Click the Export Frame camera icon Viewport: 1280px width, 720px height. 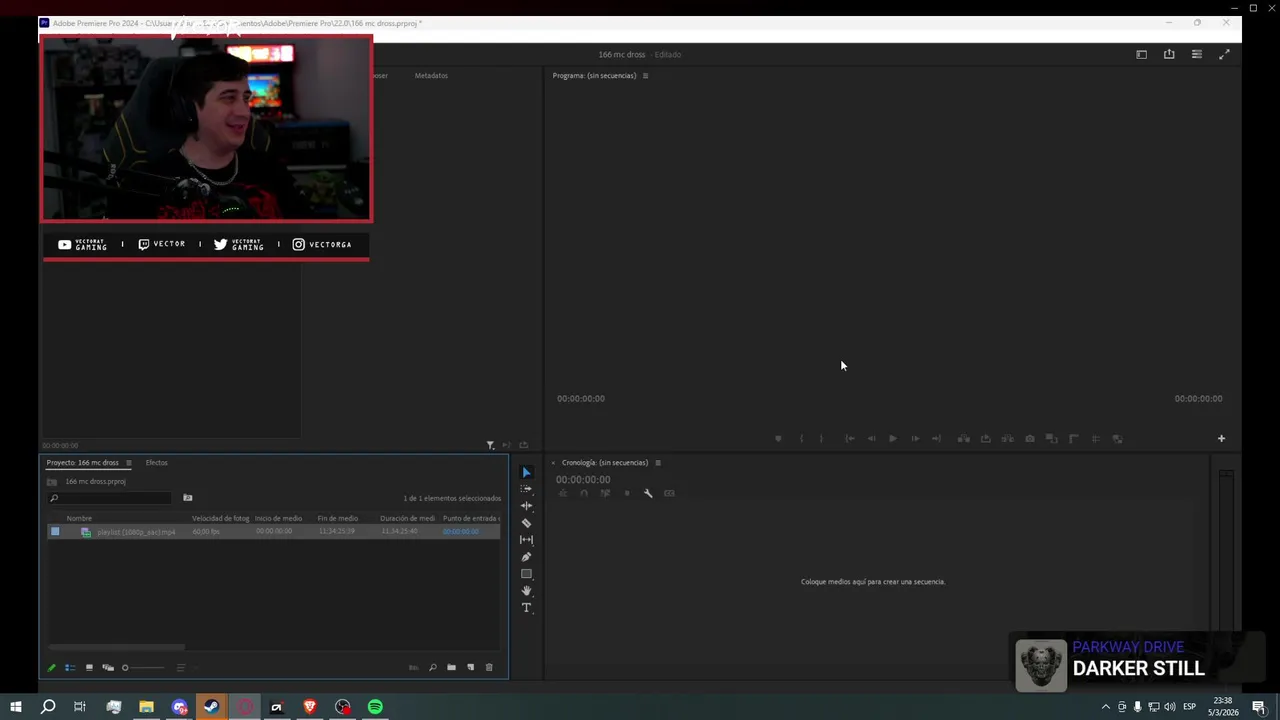(x=1030, y=439)
